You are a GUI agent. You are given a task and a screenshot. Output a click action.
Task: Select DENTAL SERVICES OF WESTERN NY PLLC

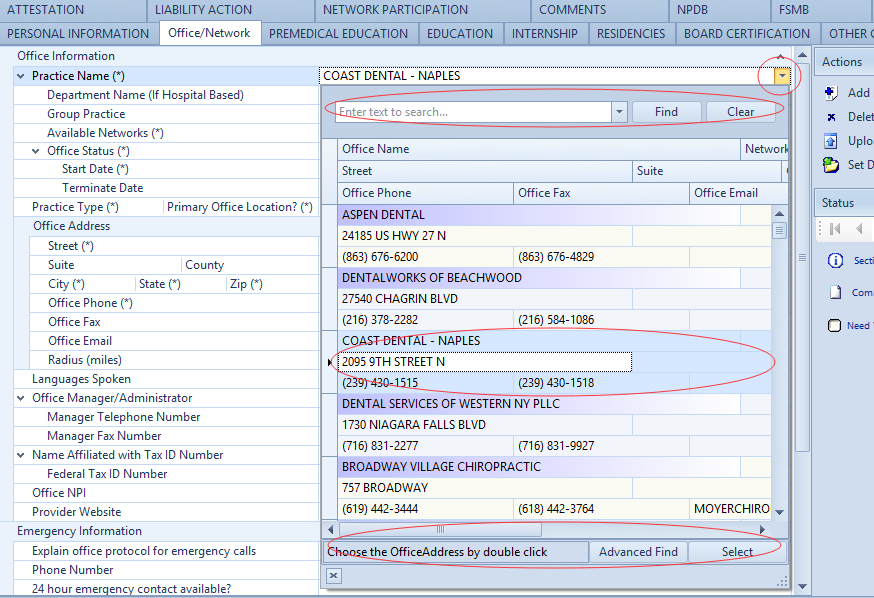538,403
